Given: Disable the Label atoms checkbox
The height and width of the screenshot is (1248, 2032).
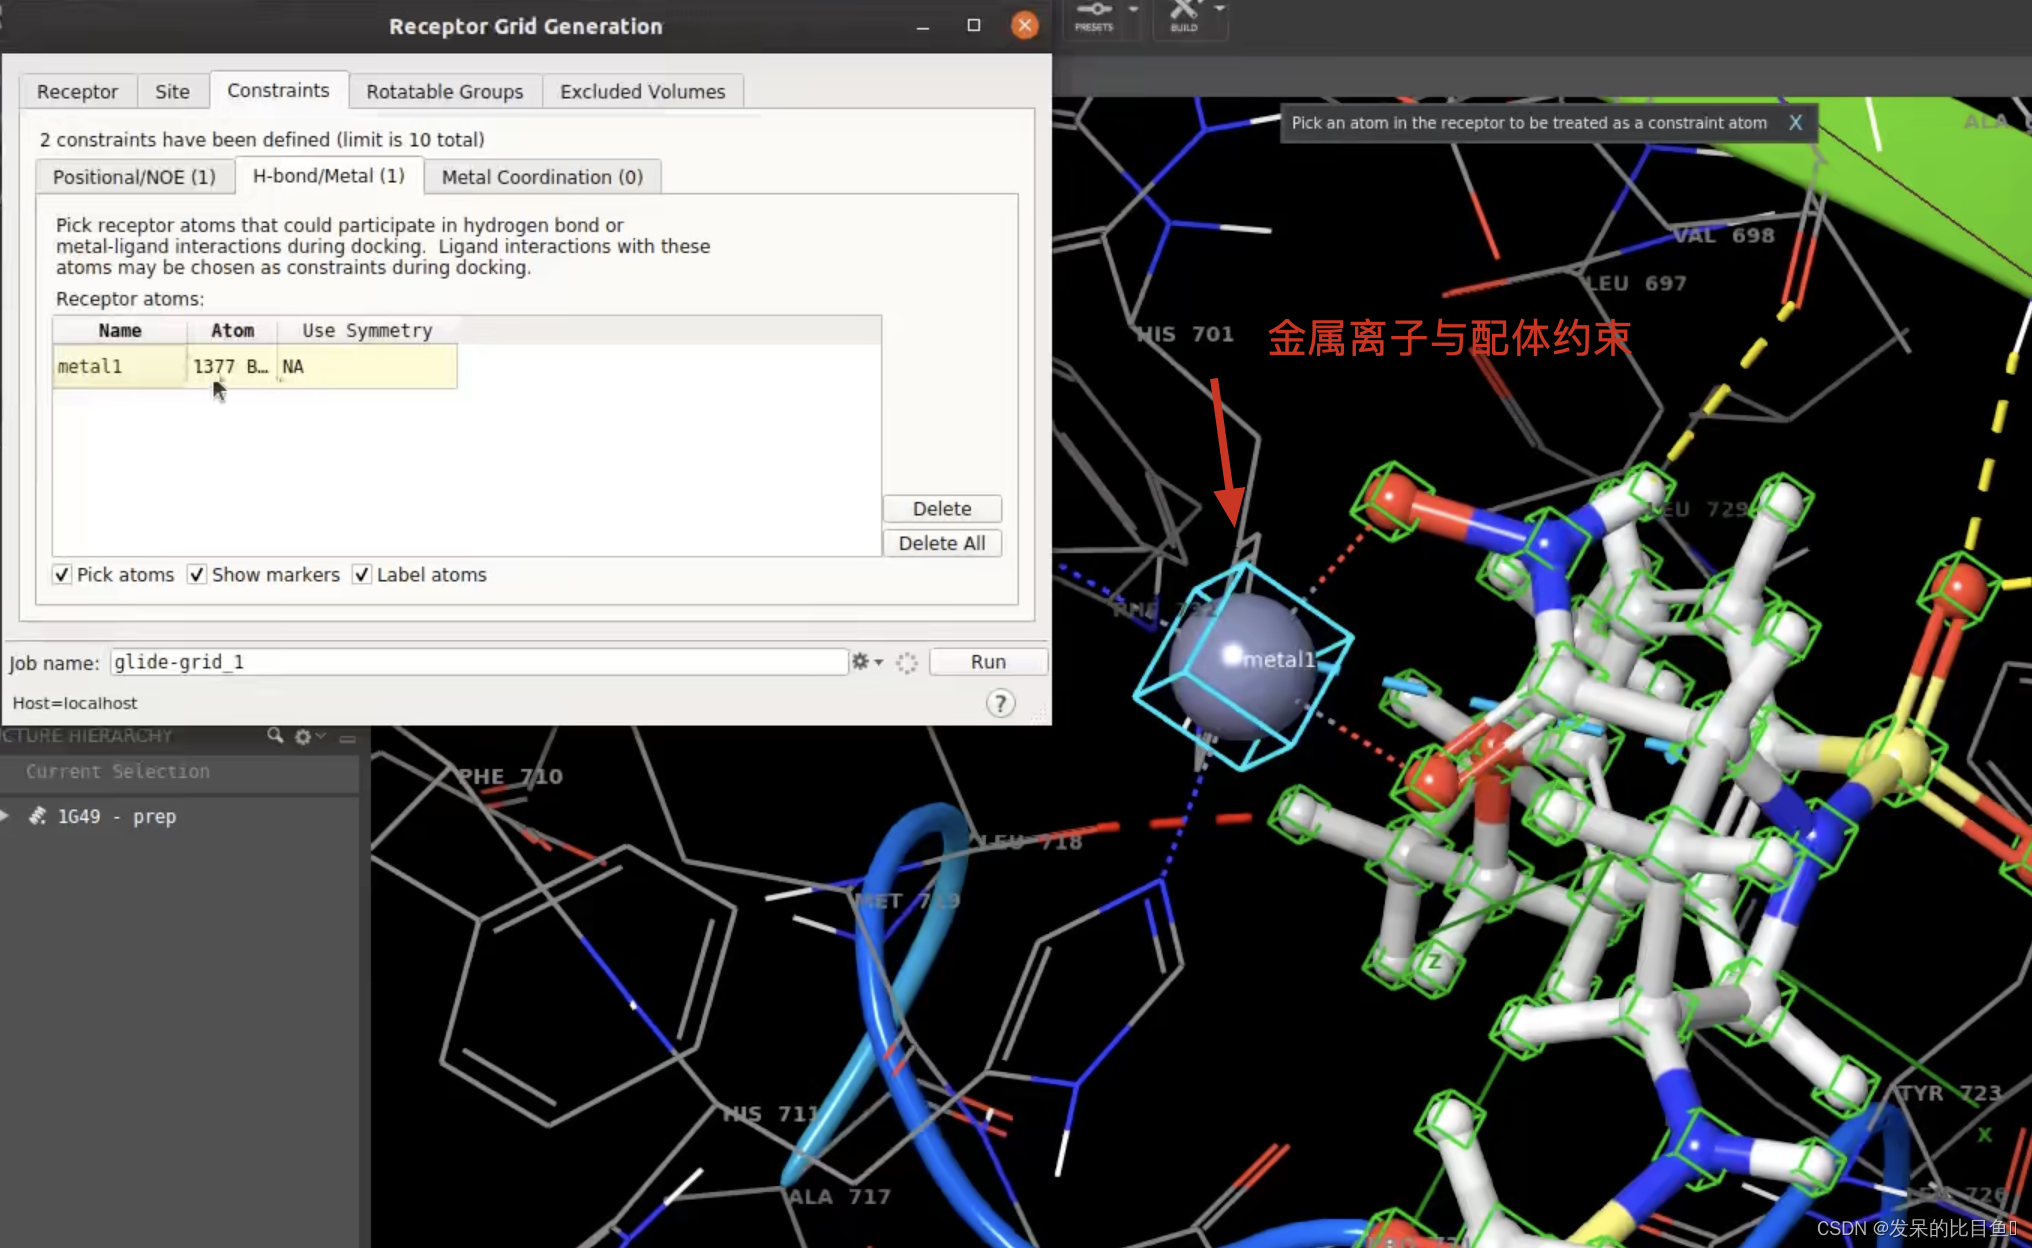Looking at the screenshot, I should (362, 574).
